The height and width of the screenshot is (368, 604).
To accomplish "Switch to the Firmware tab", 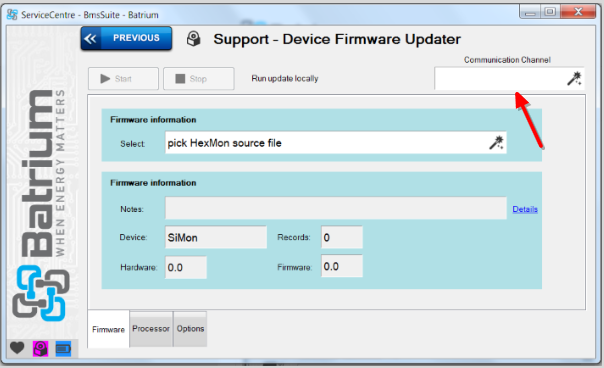I will click(108, 329).
